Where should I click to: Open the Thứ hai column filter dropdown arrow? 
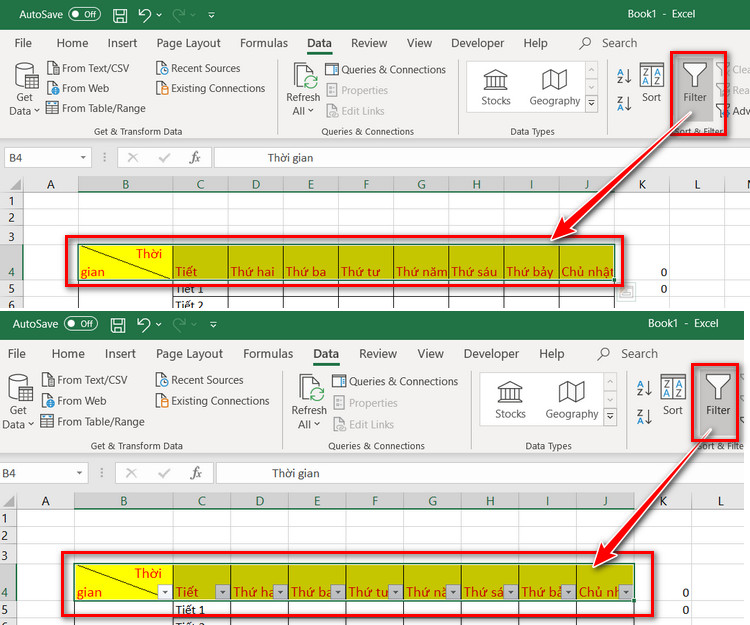point(280,592)
